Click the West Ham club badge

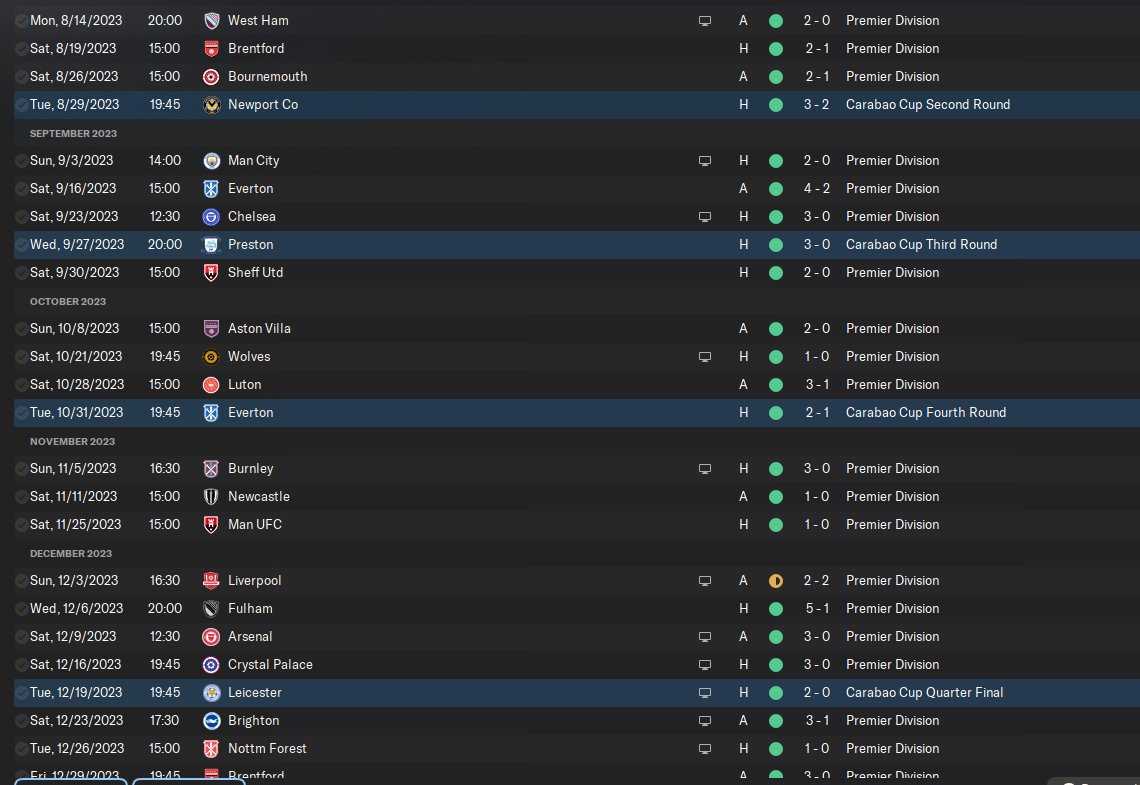(x=211, y=20)
